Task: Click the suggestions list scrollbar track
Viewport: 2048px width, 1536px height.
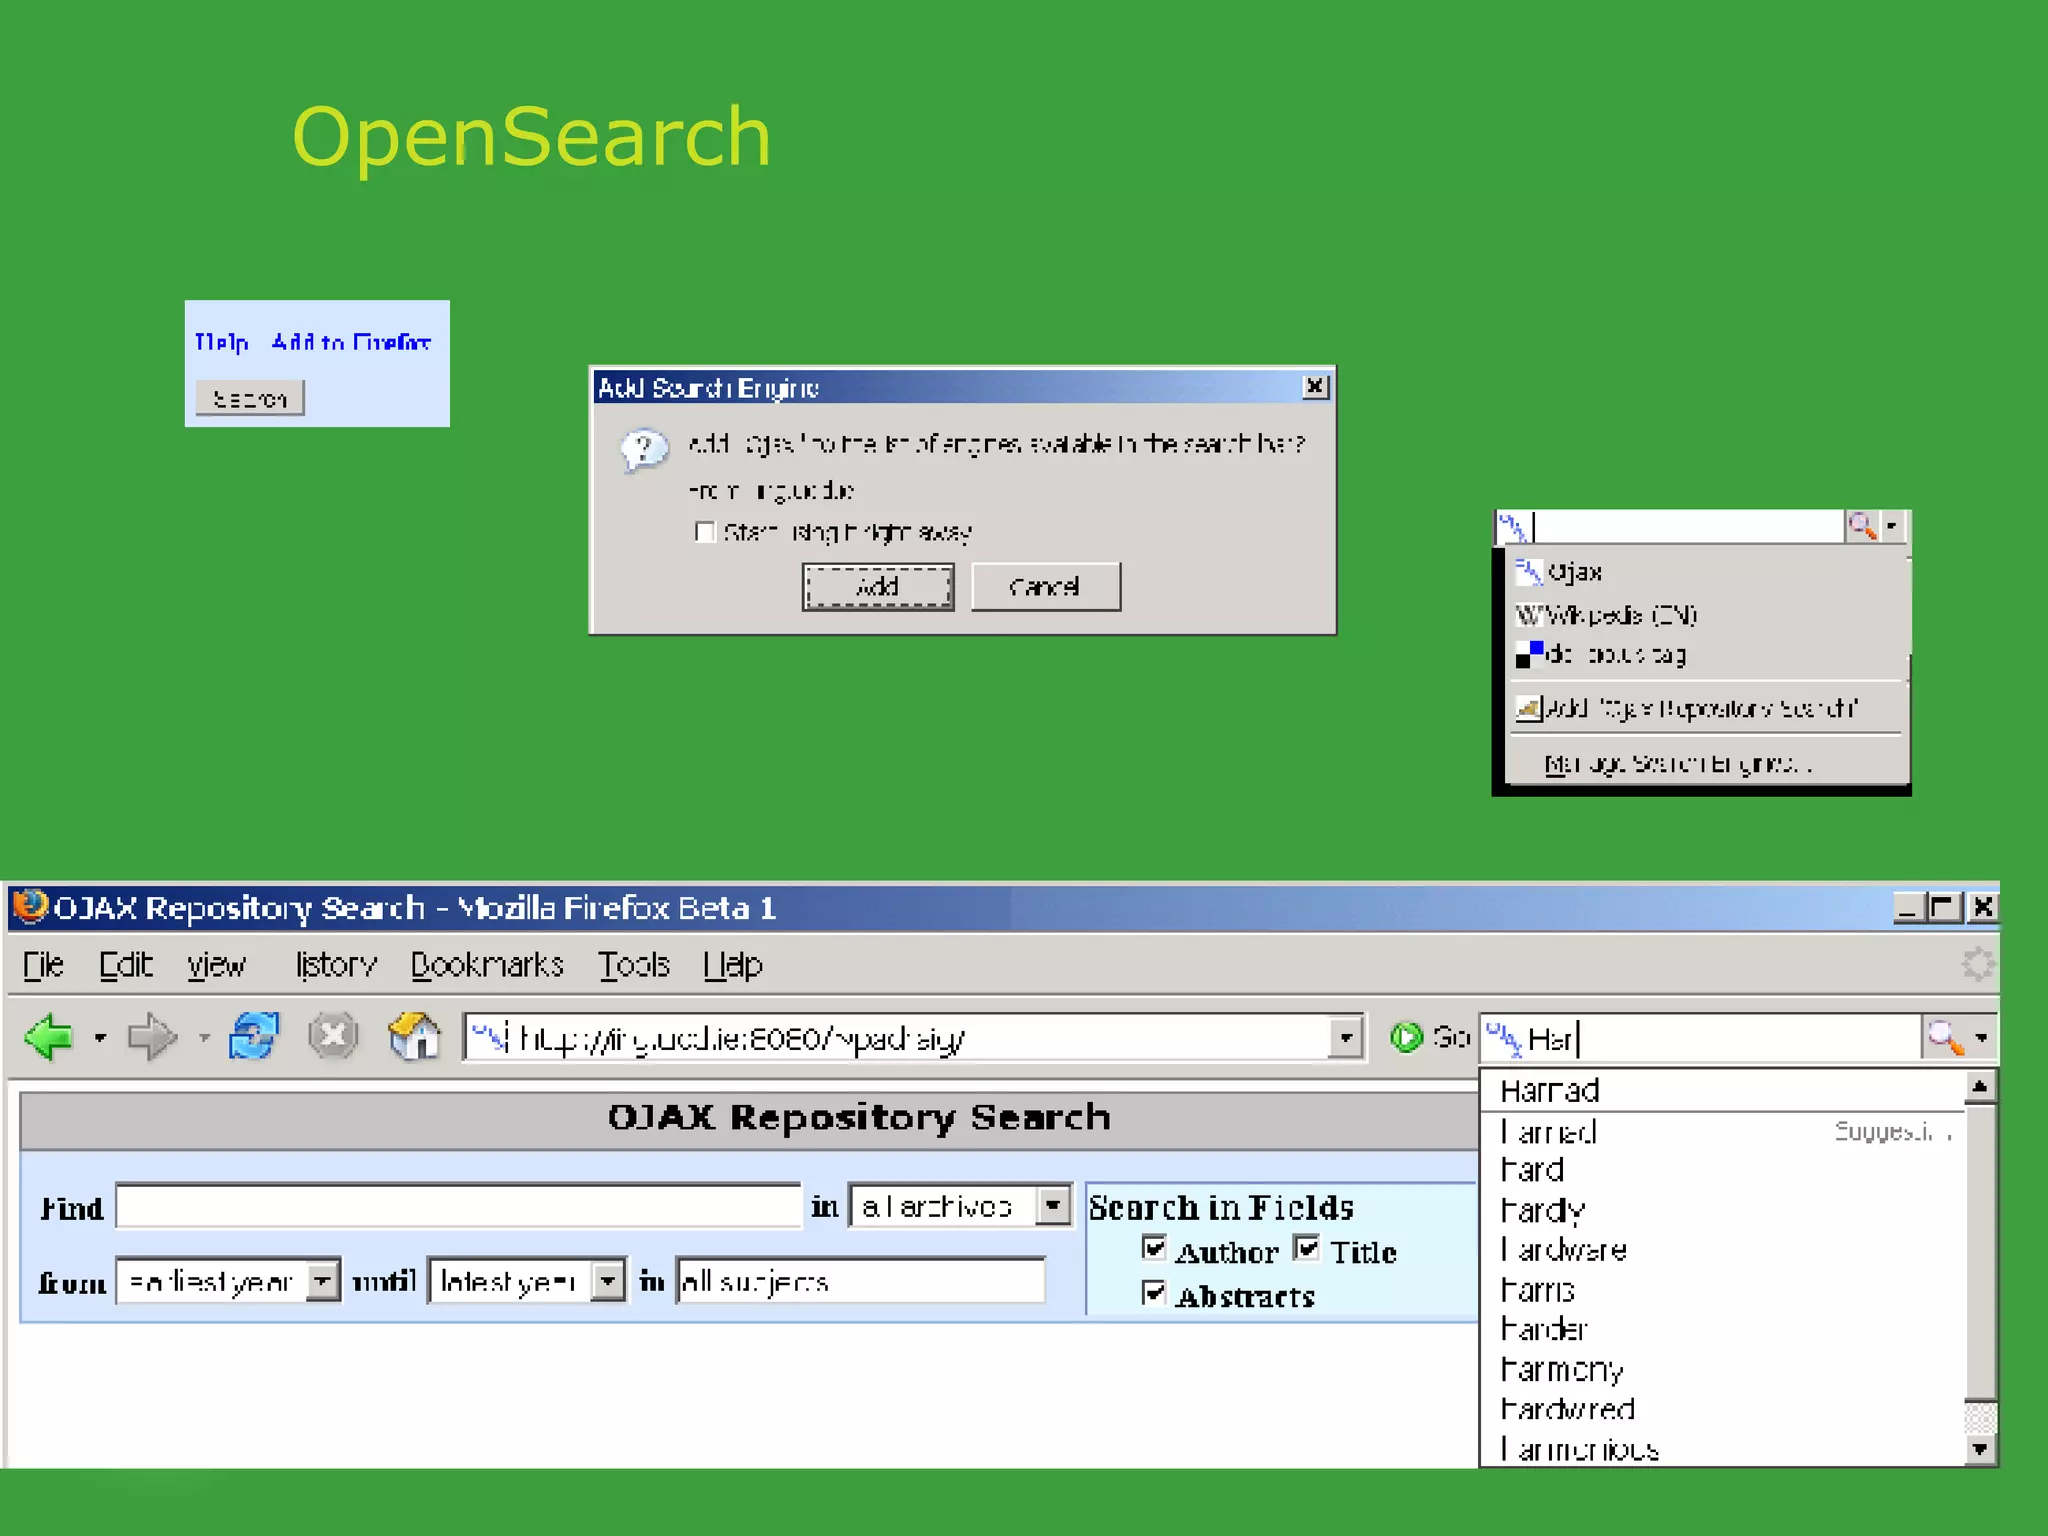Action: coord(1980,1416)
